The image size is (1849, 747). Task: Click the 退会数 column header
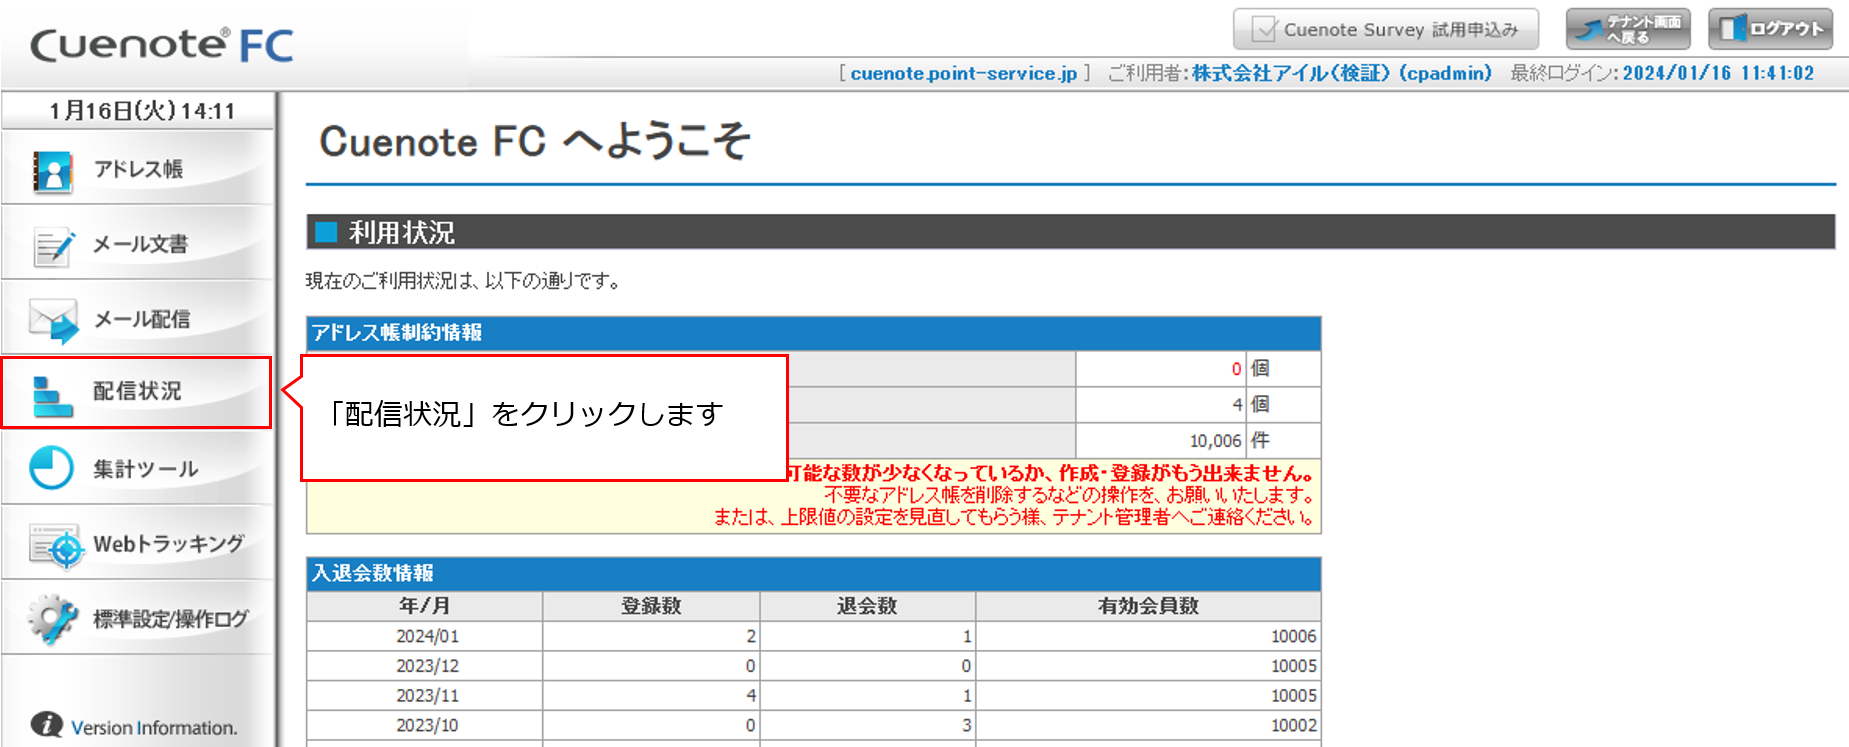(868, 606)
